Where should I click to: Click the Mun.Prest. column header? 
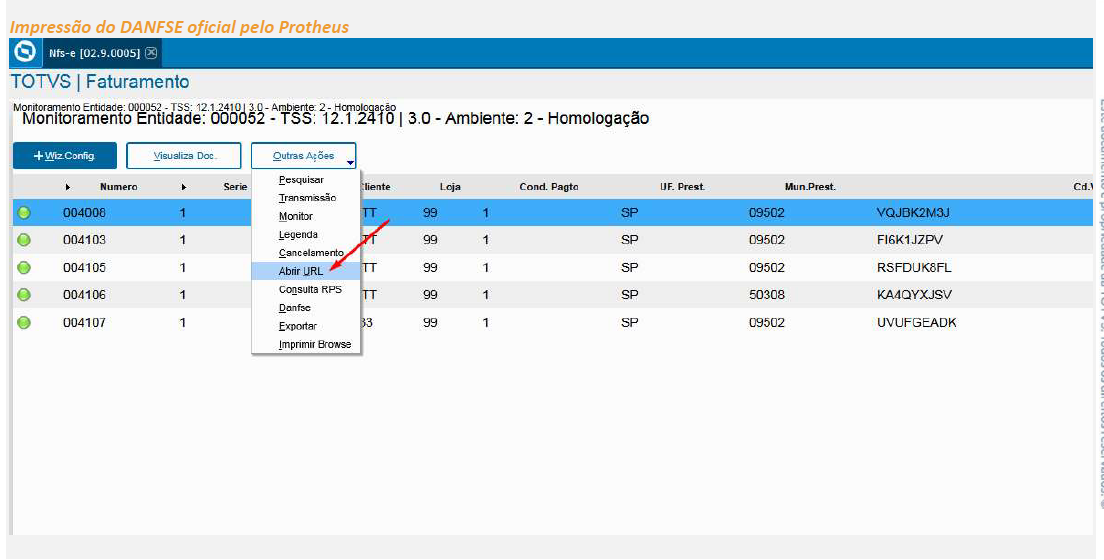(810, 187)
